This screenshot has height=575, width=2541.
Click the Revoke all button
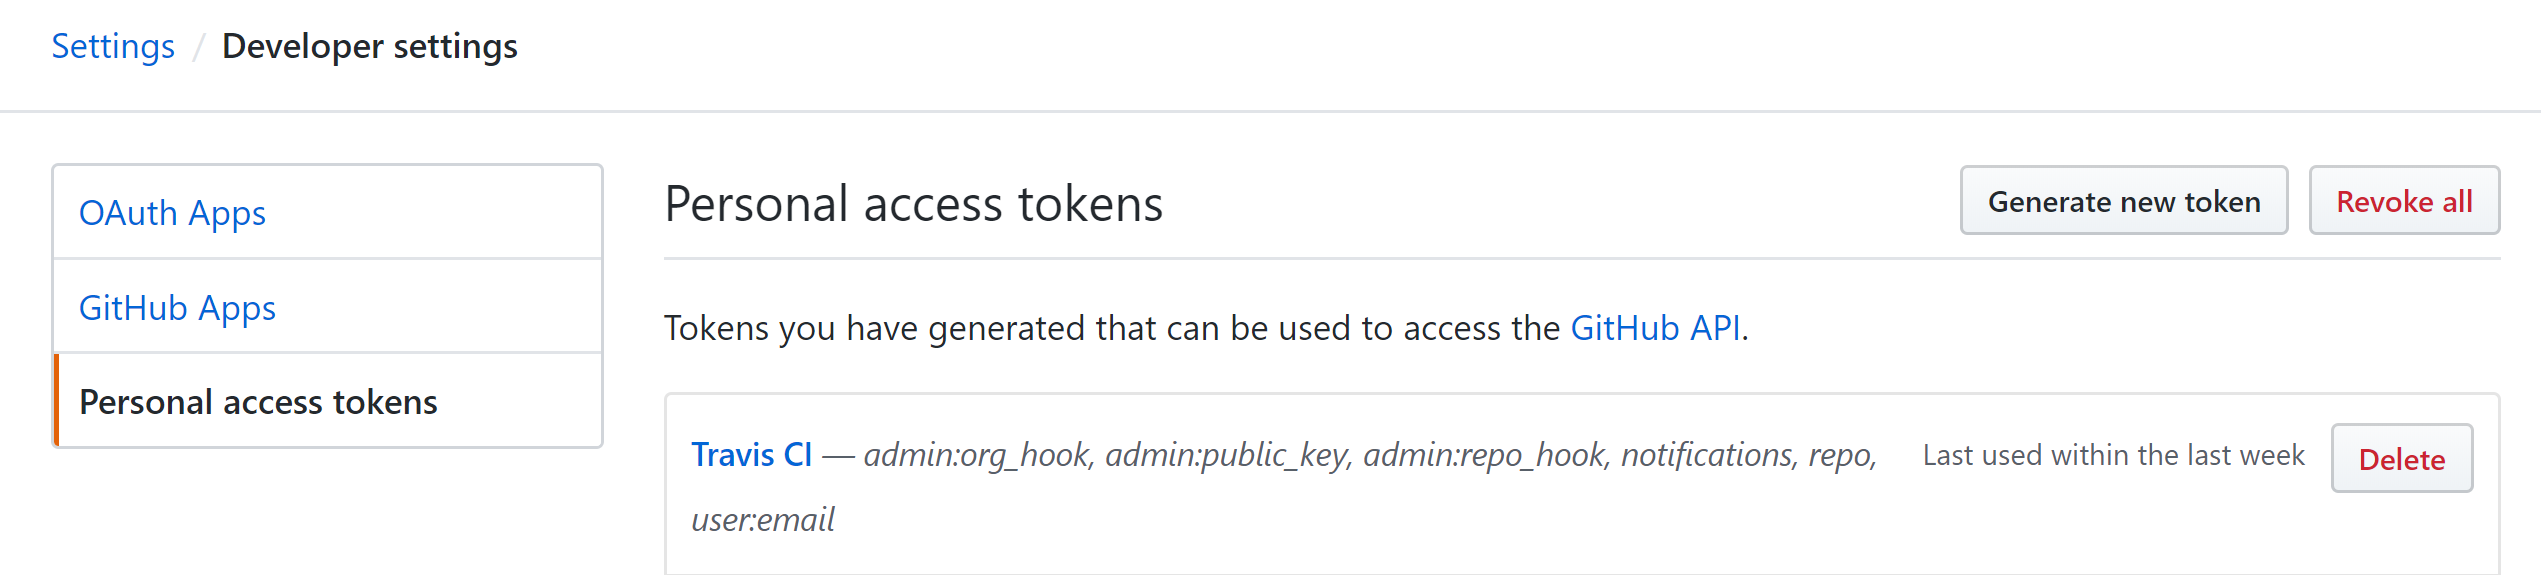2403,201
